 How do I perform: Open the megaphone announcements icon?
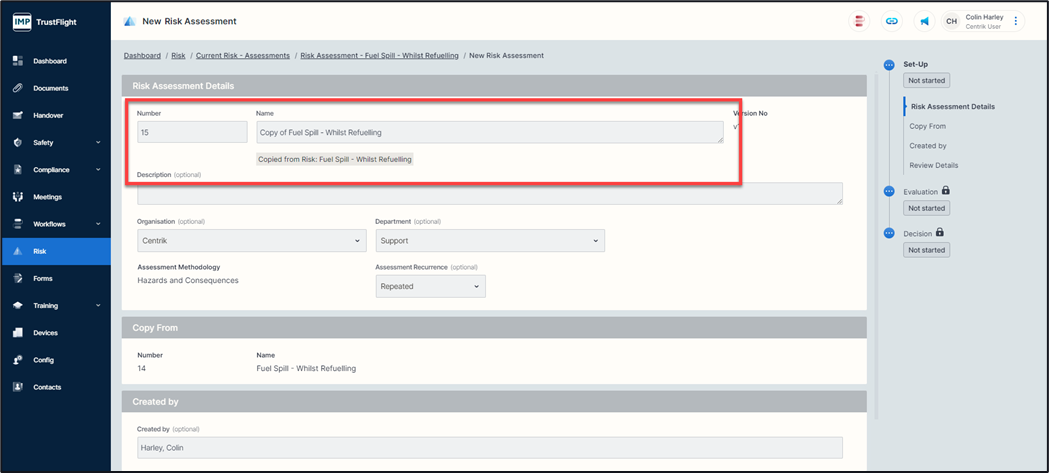[x=924, y=21]
